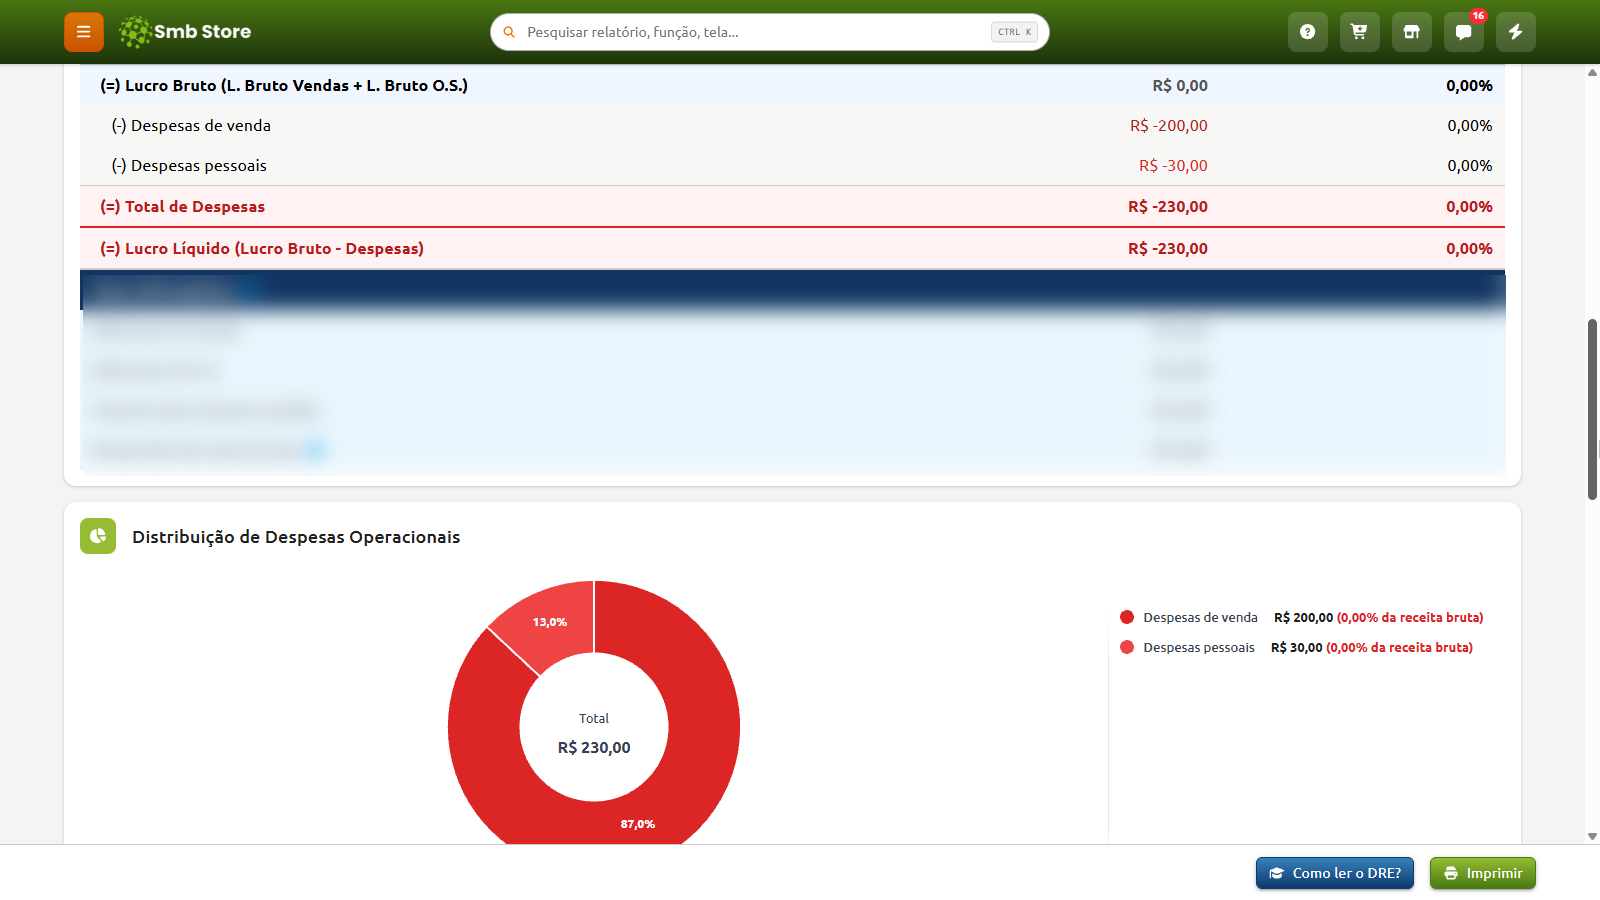Viewport: 1600px width, 900px height.
Task: Click the search magnifier icon
Action: pos(509,32)
